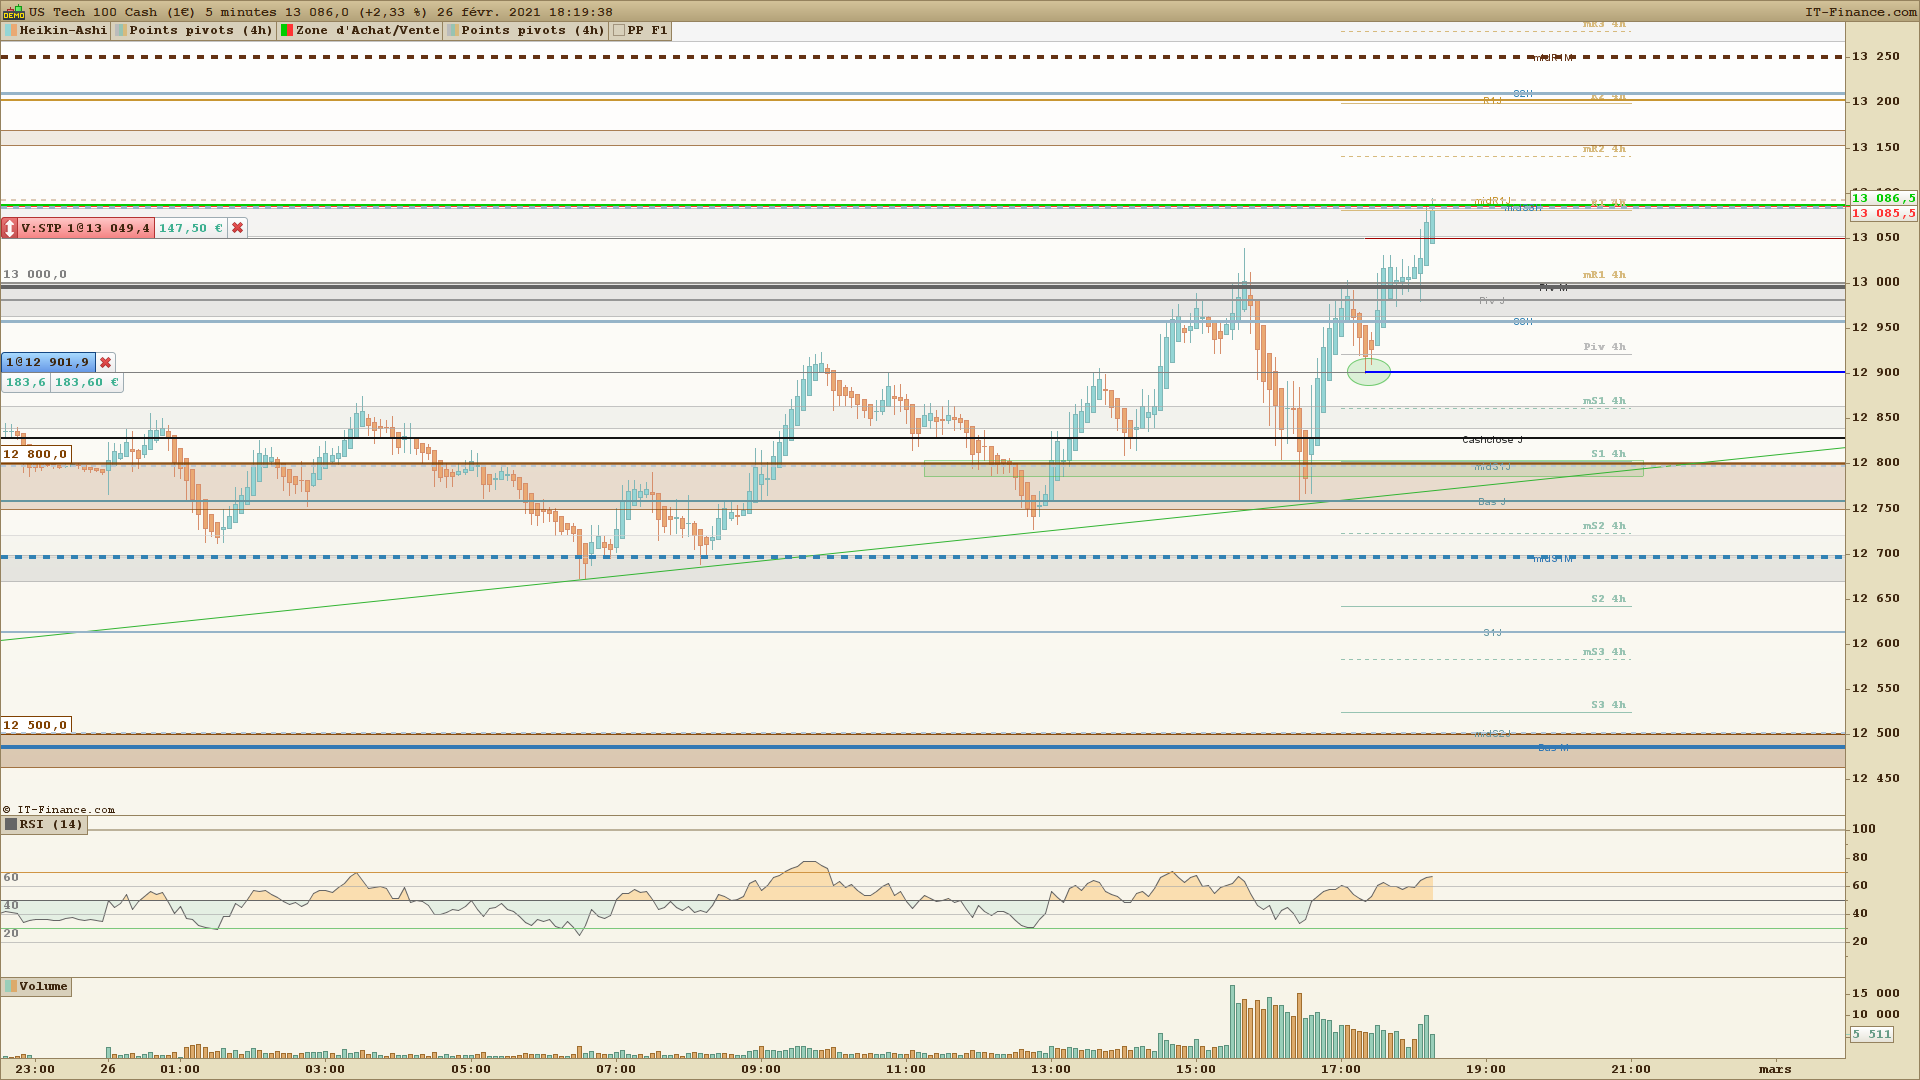Open the second Points pivots (4h) label

[x=532, y=30]
